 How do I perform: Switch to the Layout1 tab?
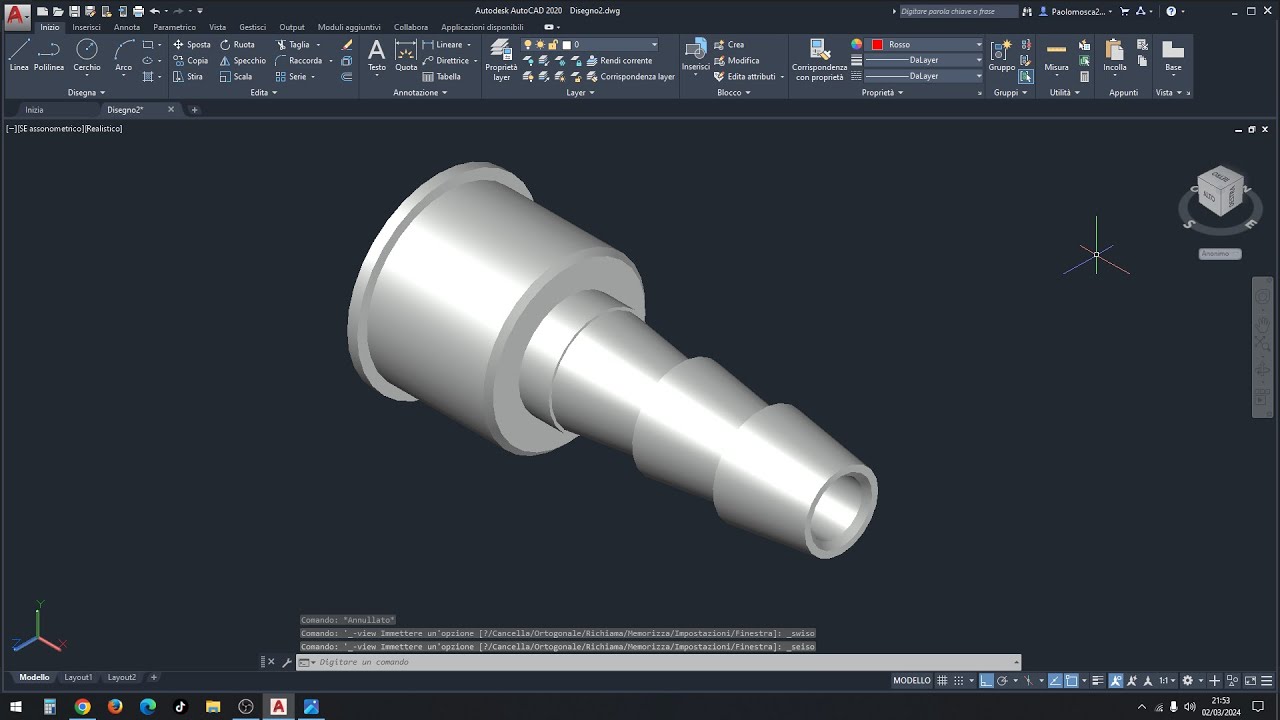tap(78, 678)
